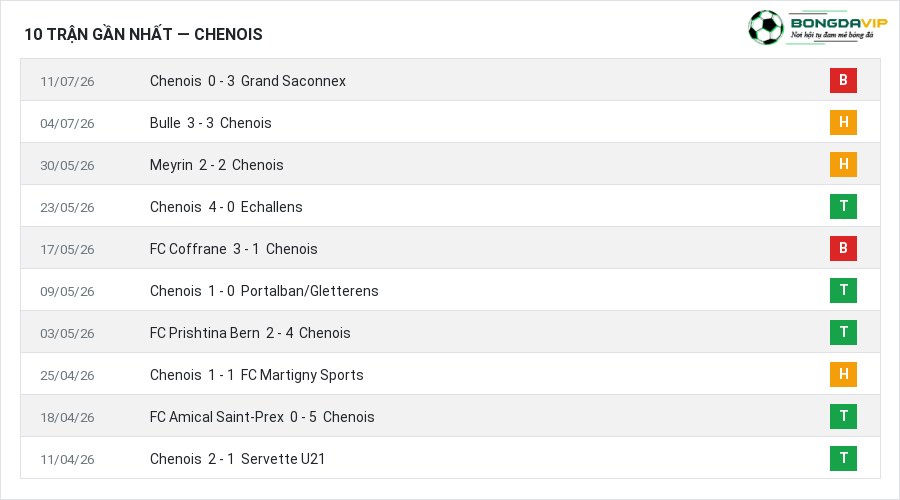Screen dimensions: 900x500
Task: Click the 18/04/26 date of Saint-Prex match
Action: [x=67, y=417]
